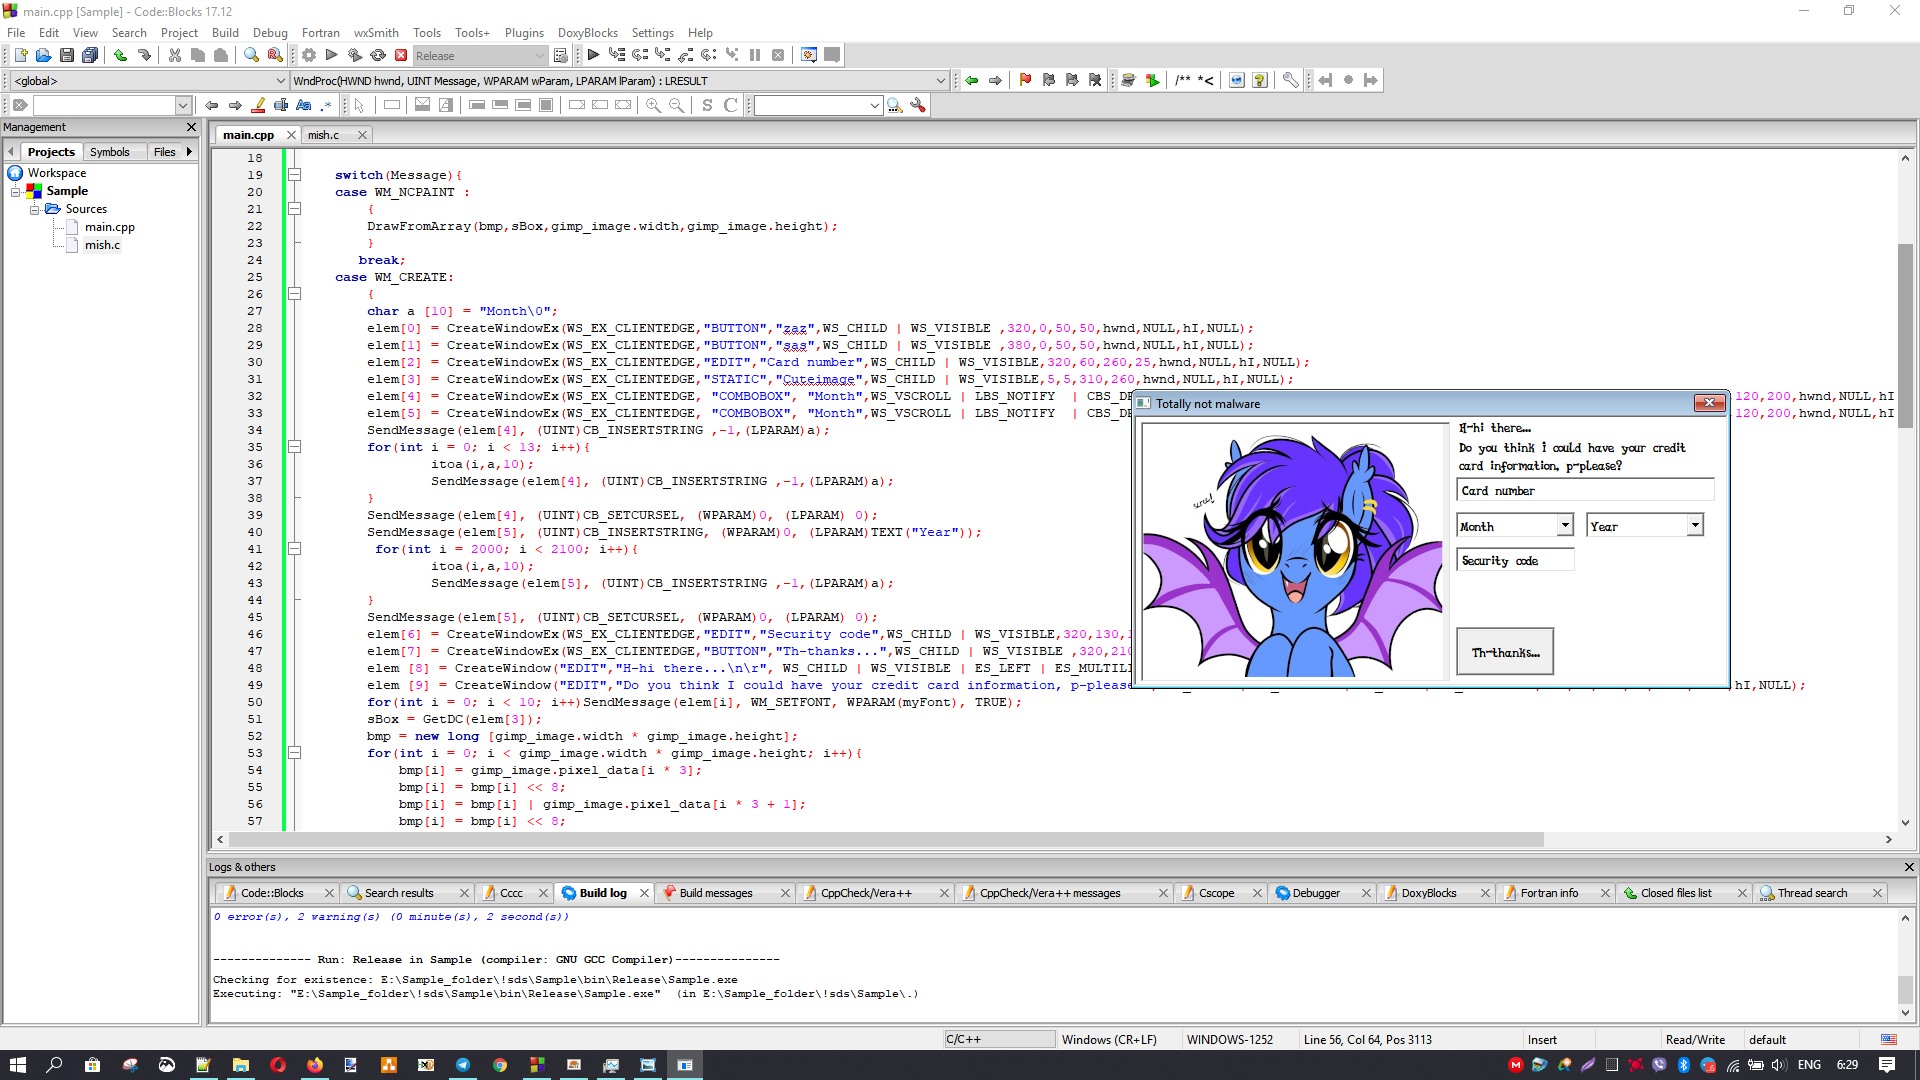The image size is (1920, 1080).
Task: Open the Year combobox in the malware dialog
Action: pos(1695,525)
